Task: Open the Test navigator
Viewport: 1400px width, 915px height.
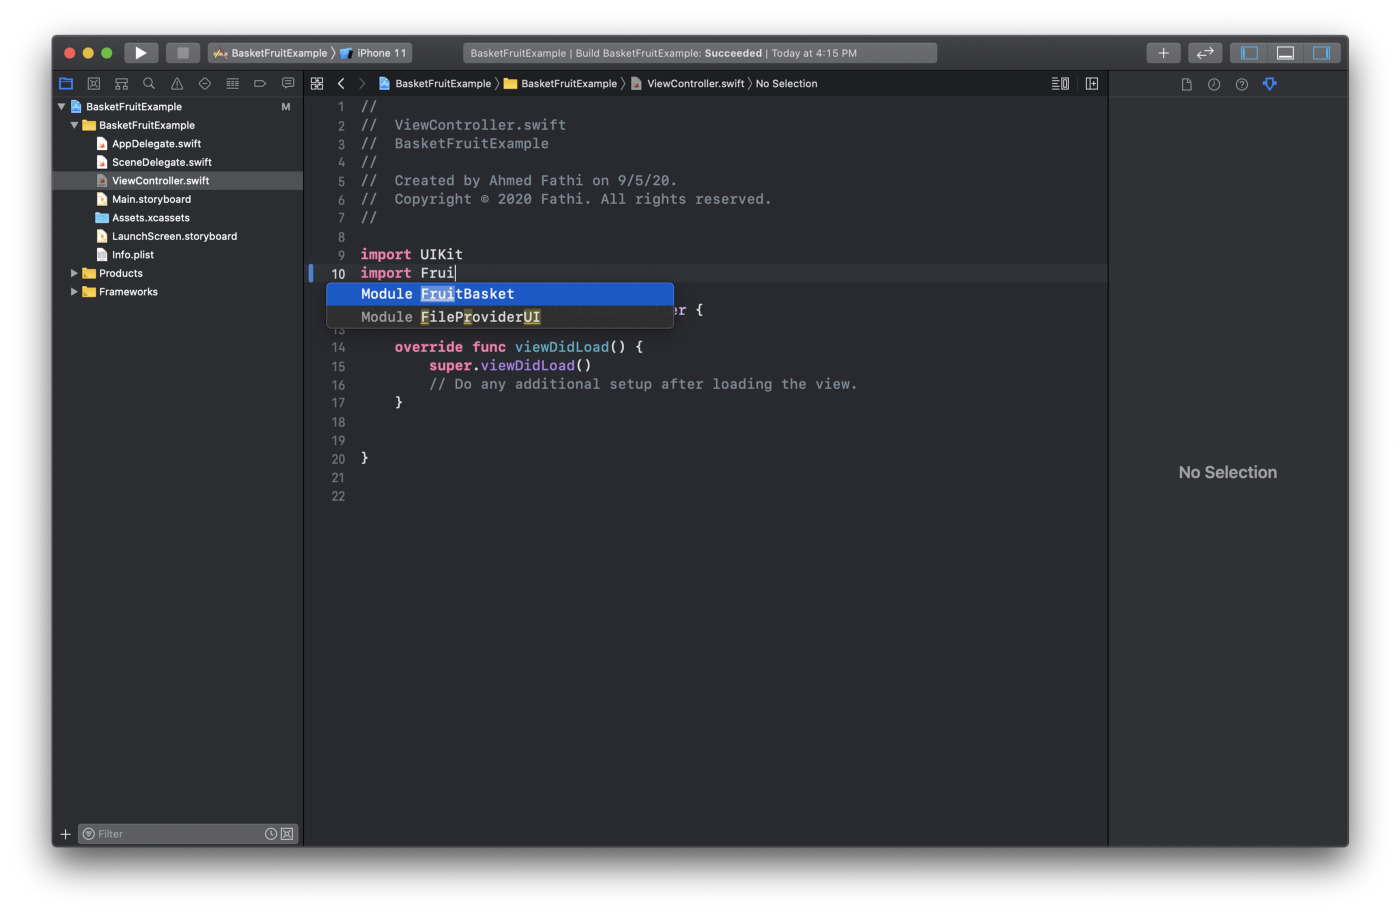Action: [204, 83]
